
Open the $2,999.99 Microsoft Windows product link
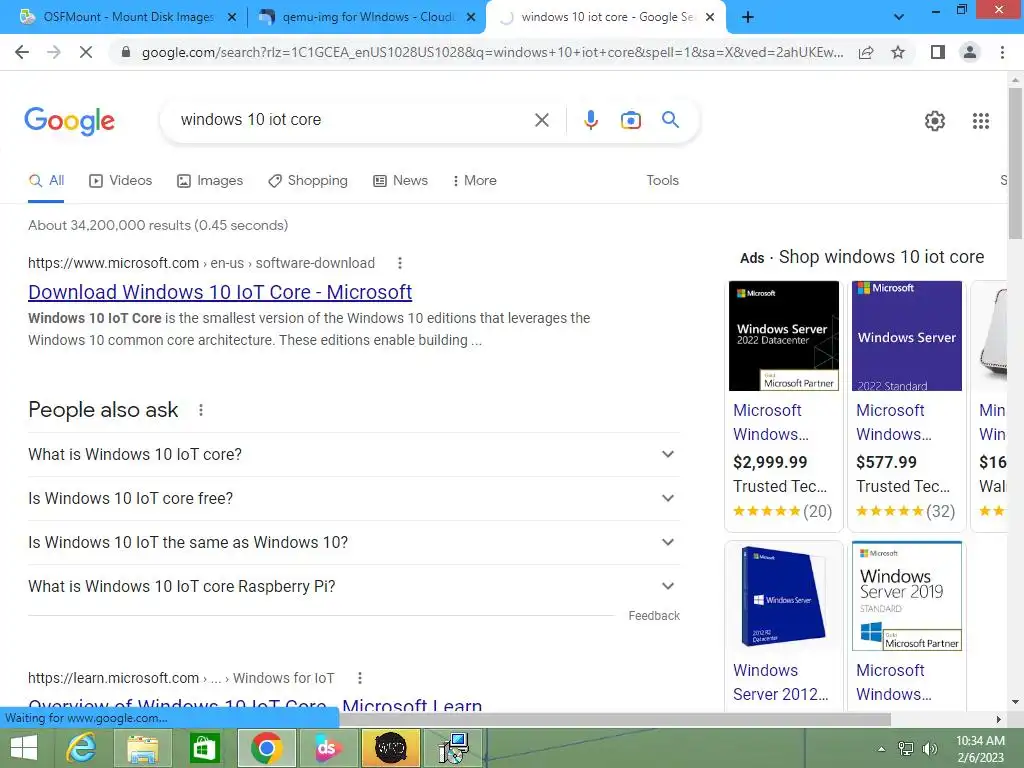point(771,423)
